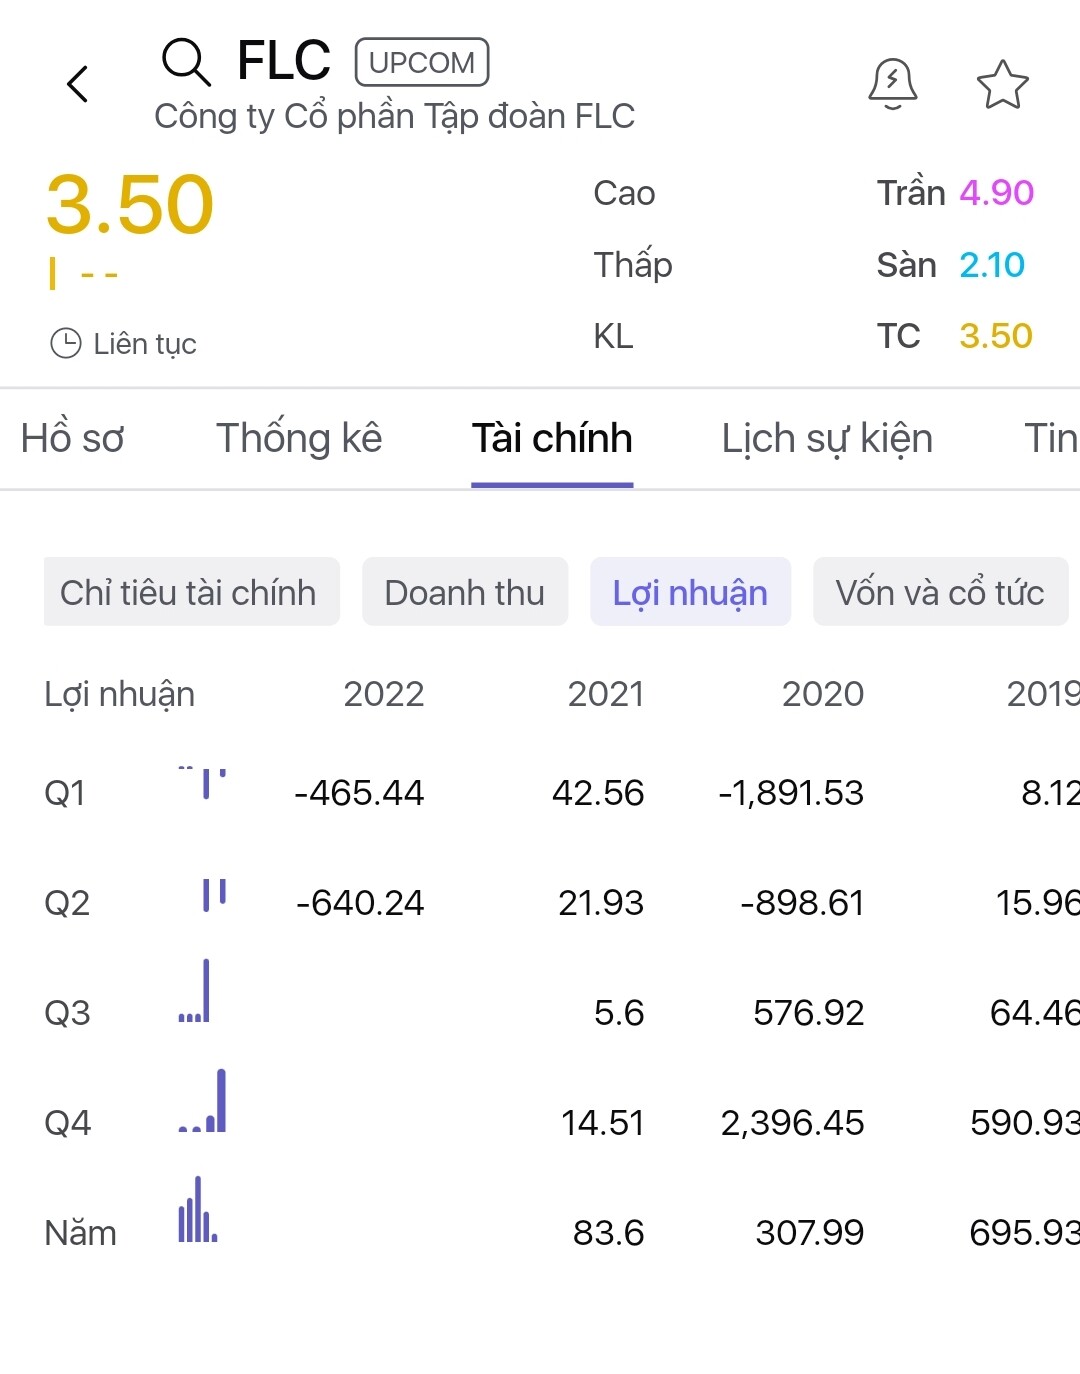Tap the clock icon beside Liên tục
This screenshot has width=1080, height=1374.
pyautogui.click(x=66, y=343)
